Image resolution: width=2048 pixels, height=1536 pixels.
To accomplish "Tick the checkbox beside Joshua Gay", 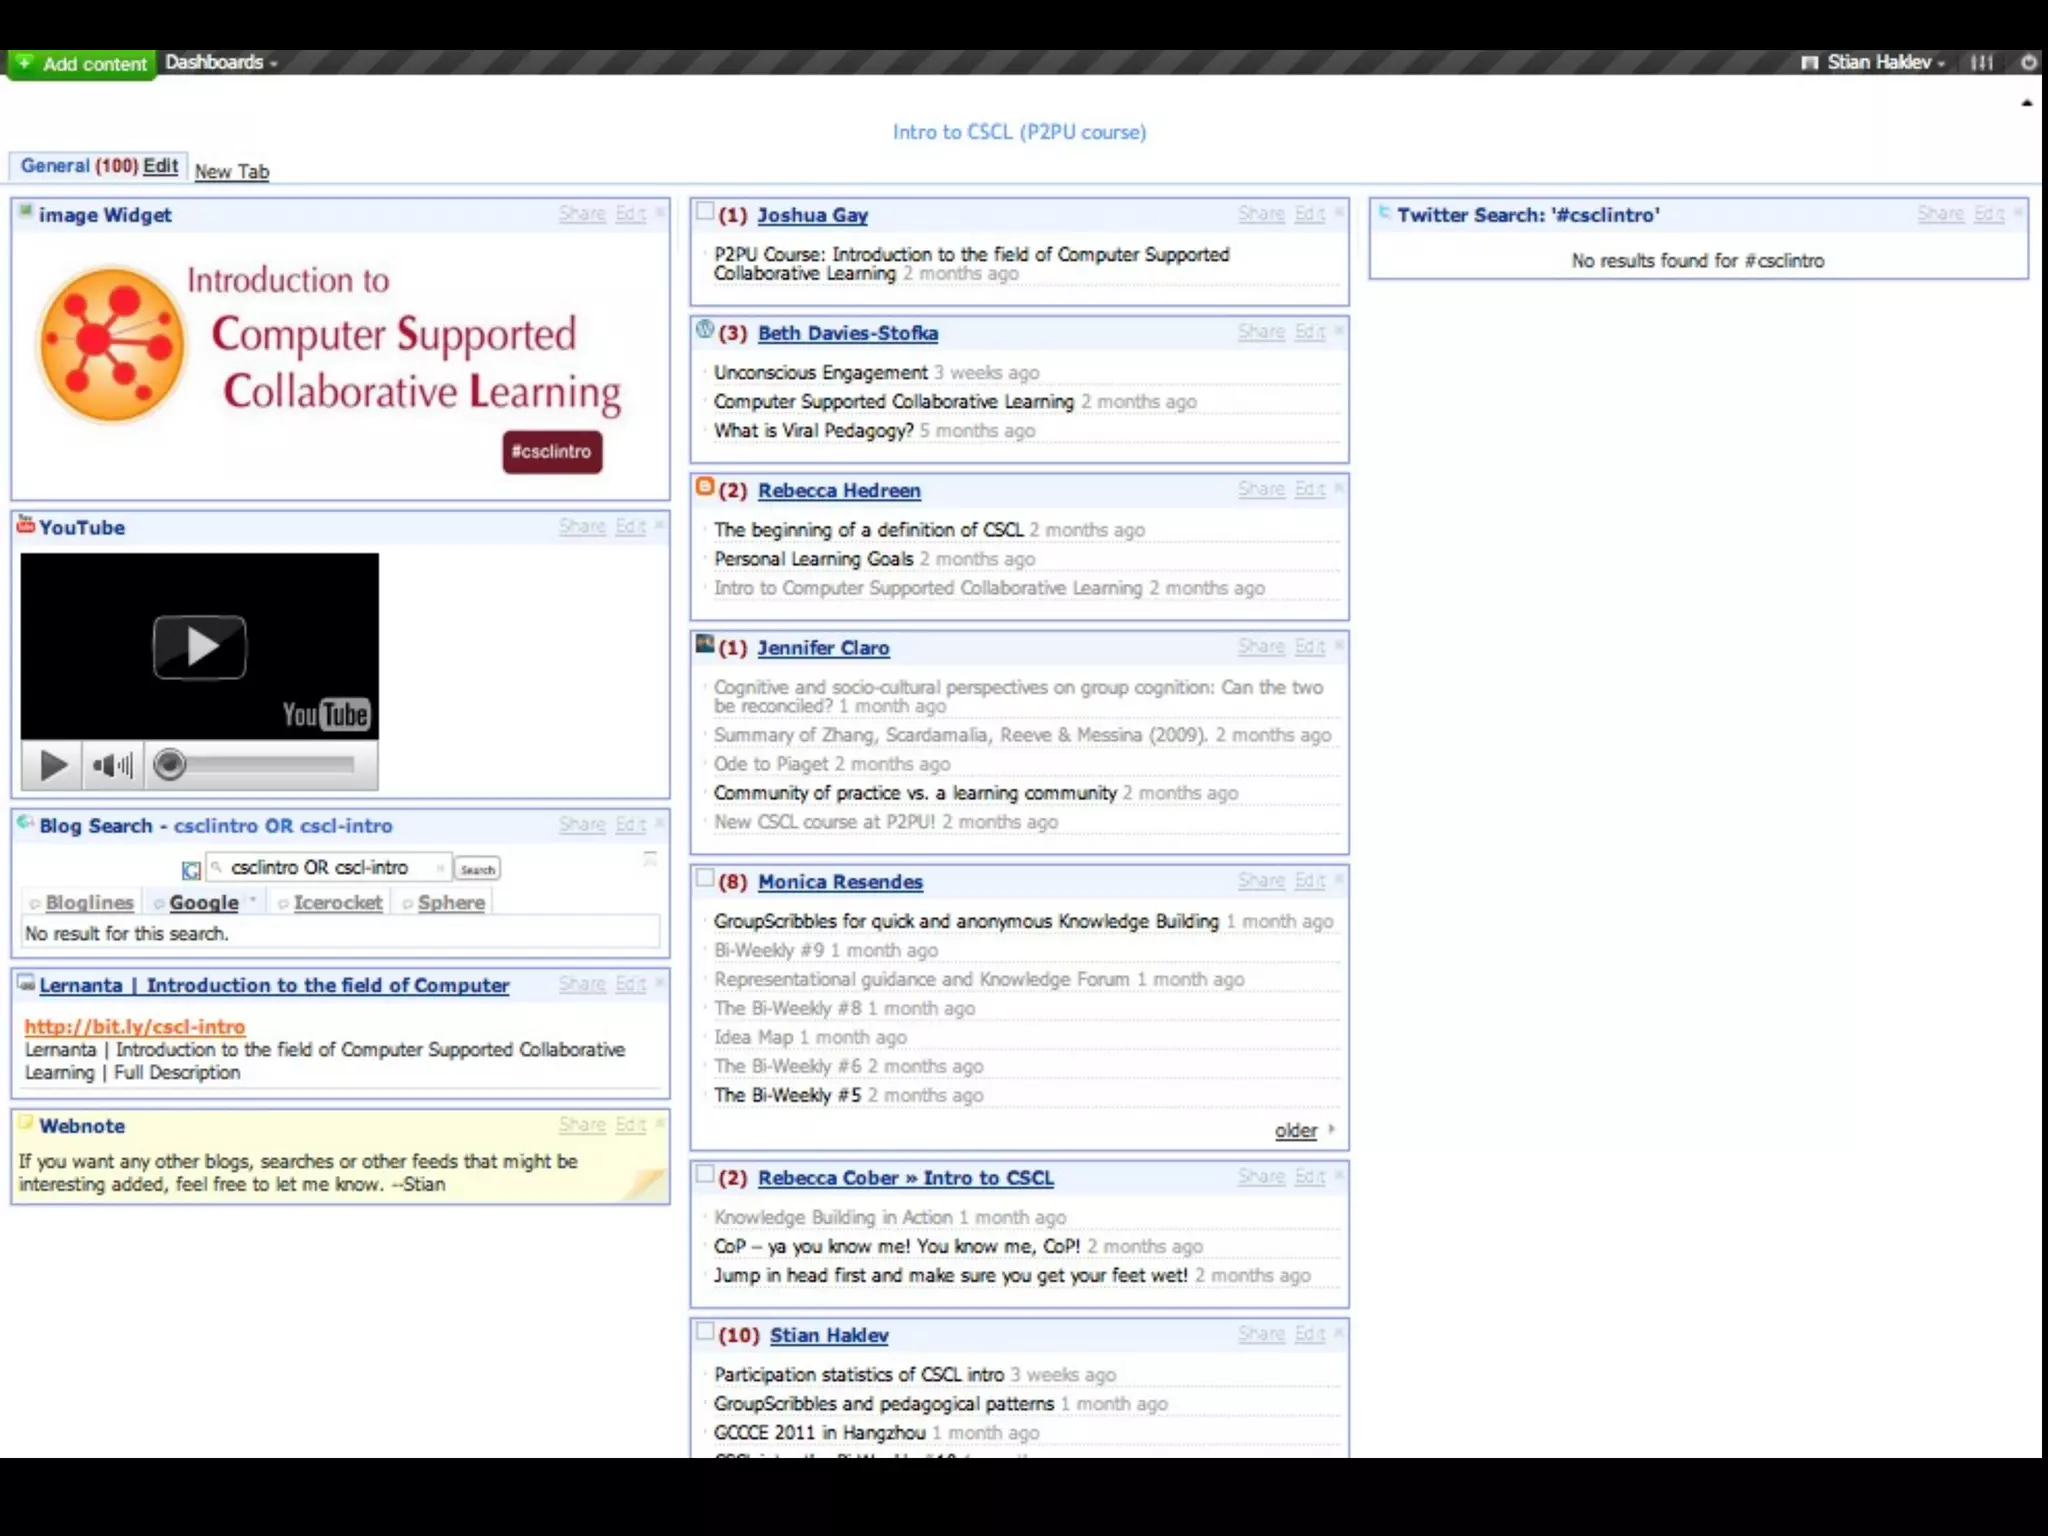I will click(705, 212).
